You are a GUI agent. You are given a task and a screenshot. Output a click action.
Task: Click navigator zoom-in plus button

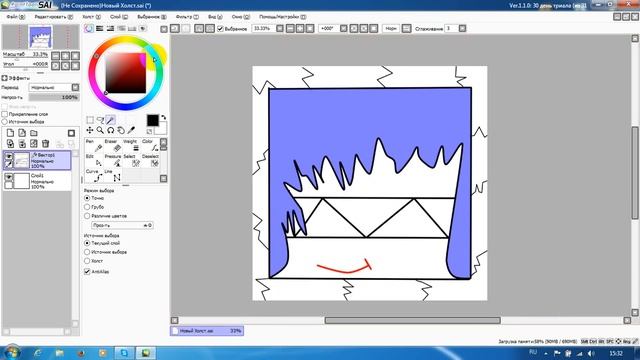click(x=66, y=56)
